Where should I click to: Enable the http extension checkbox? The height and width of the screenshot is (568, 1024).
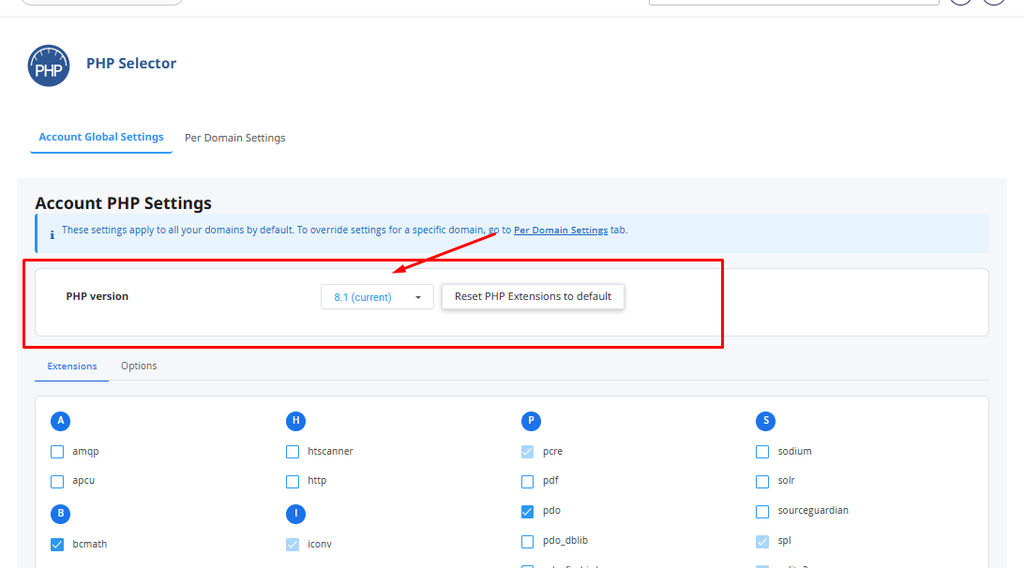(x=293, y=481)
